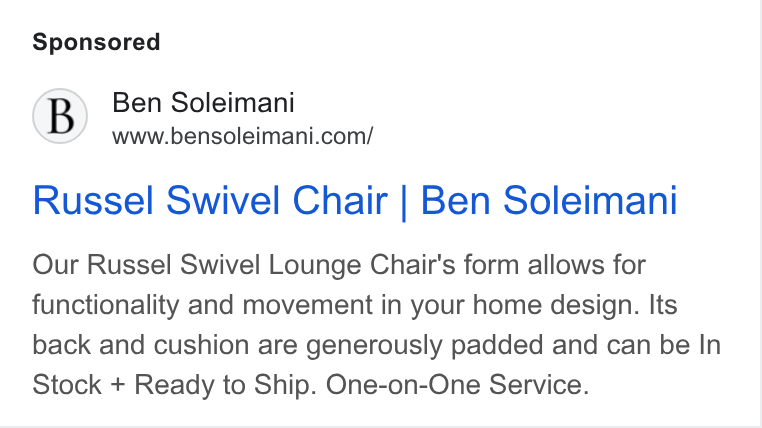
Task: Open the Russel Swivel Chair headline link
Action: pyautogui.click(x=355, y=200)
